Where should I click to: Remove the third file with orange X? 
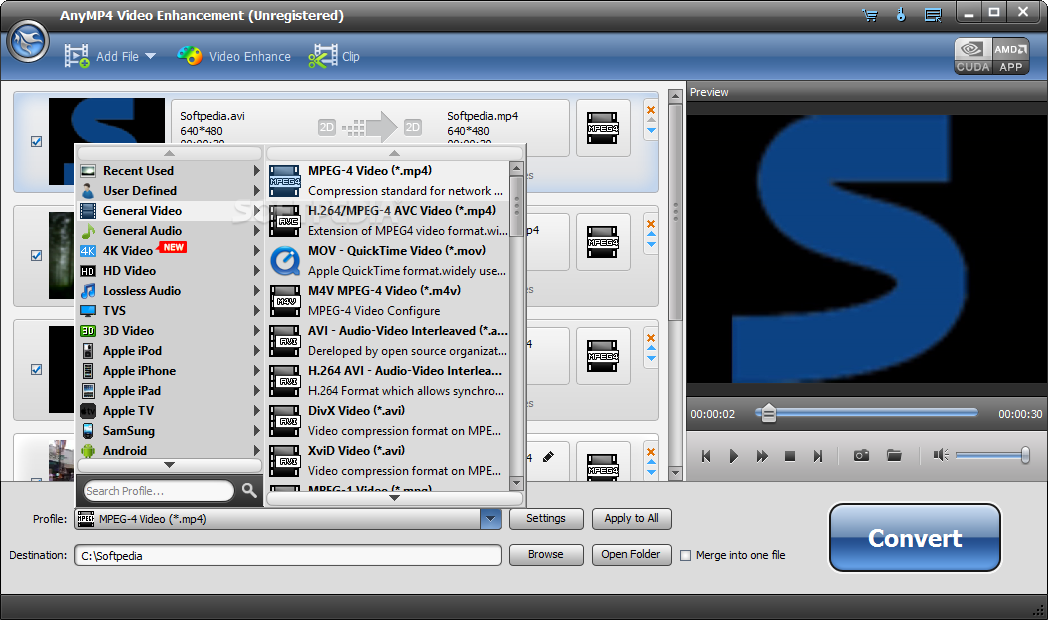point(651,338)
